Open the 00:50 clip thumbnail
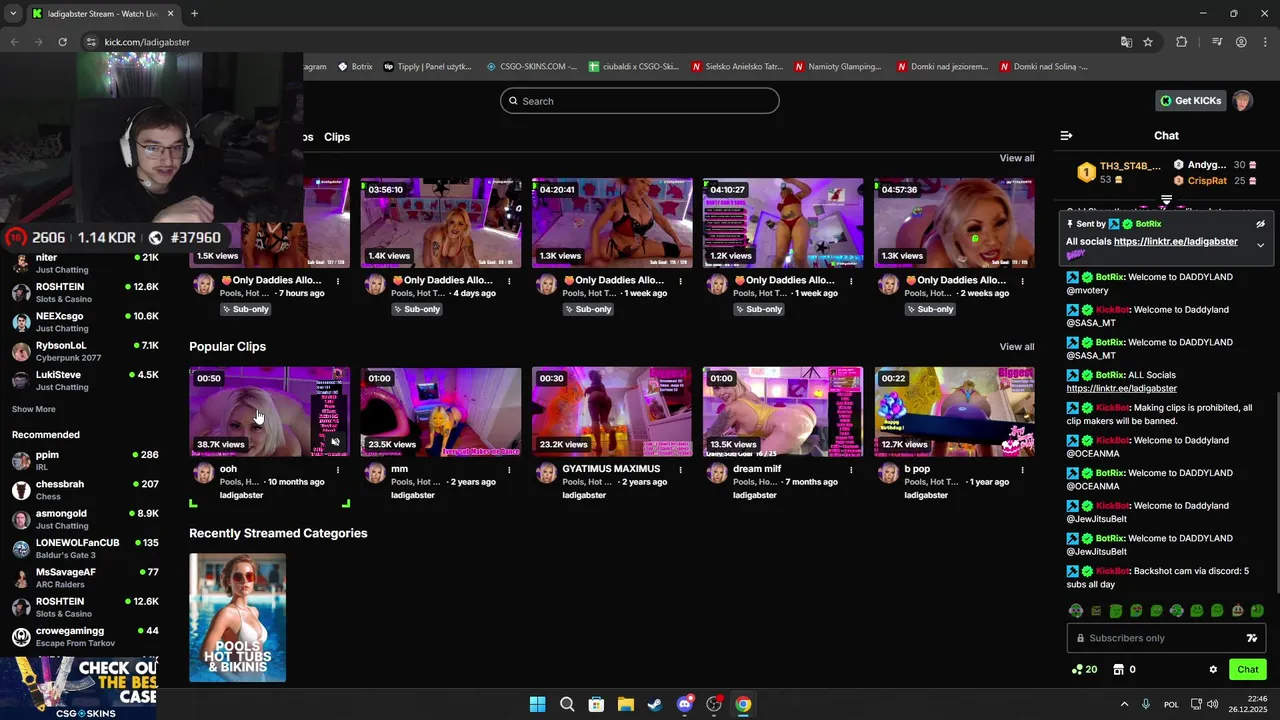The image size is (1280, 720). (x=270, y=412)
